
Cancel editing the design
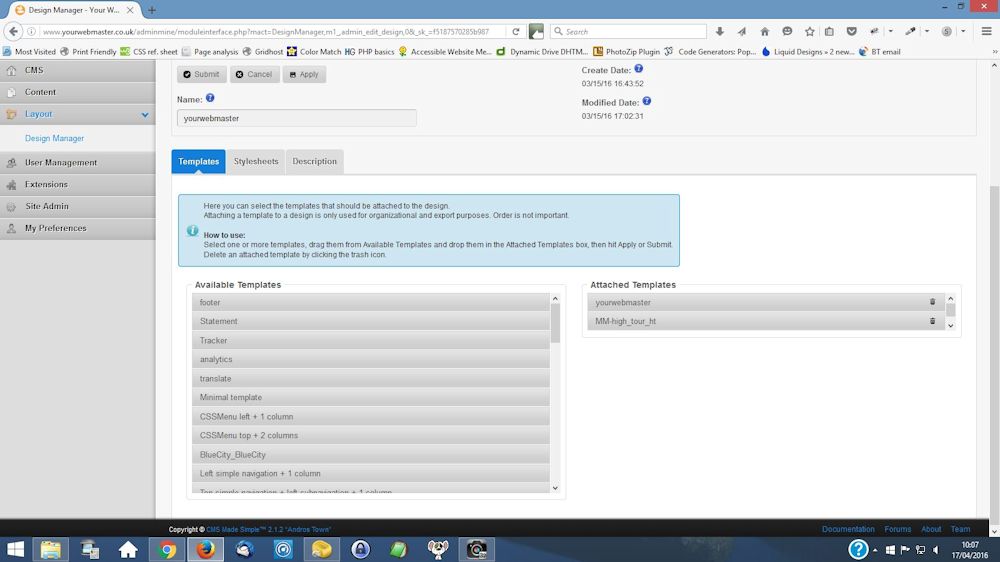[254, 74]
